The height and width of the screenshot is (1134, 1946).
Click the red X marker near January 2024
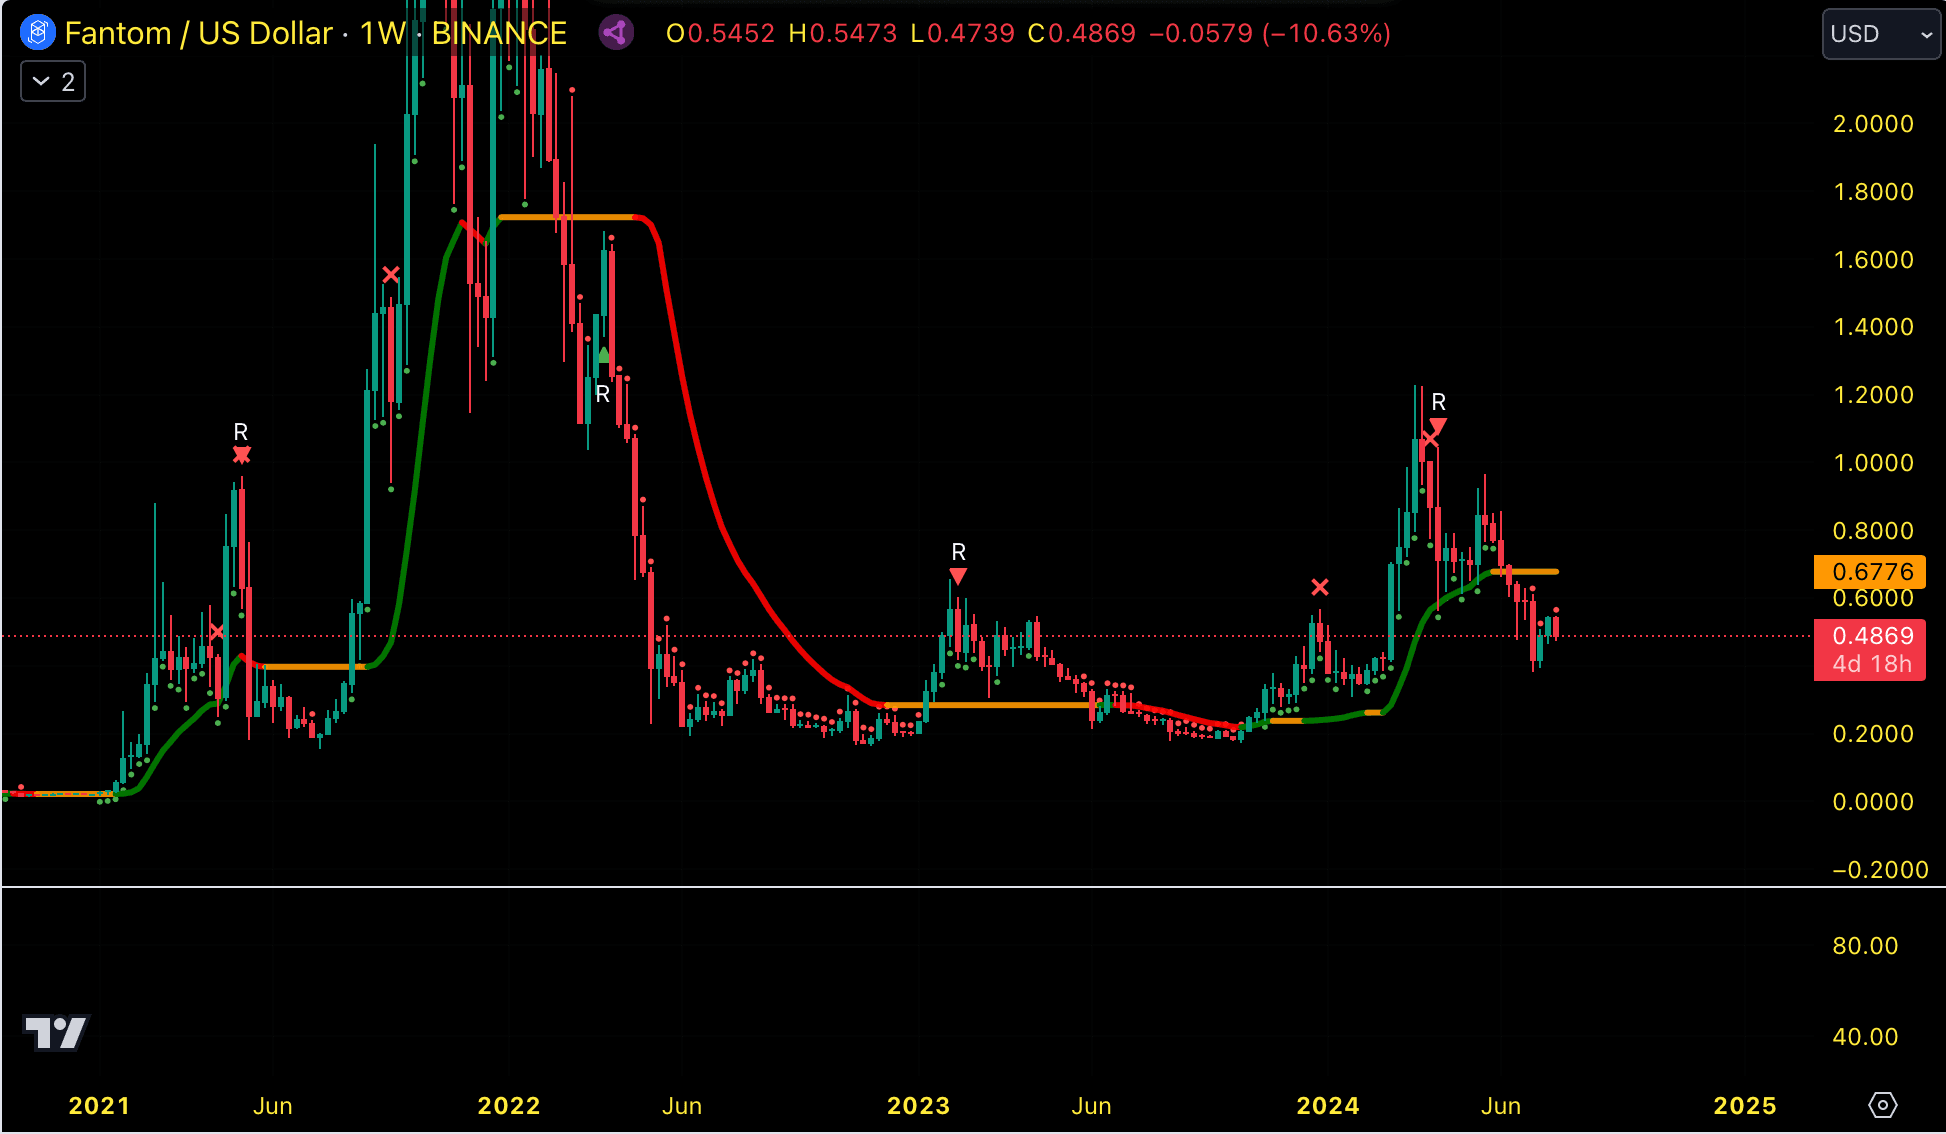click(x=1320, y=587)
